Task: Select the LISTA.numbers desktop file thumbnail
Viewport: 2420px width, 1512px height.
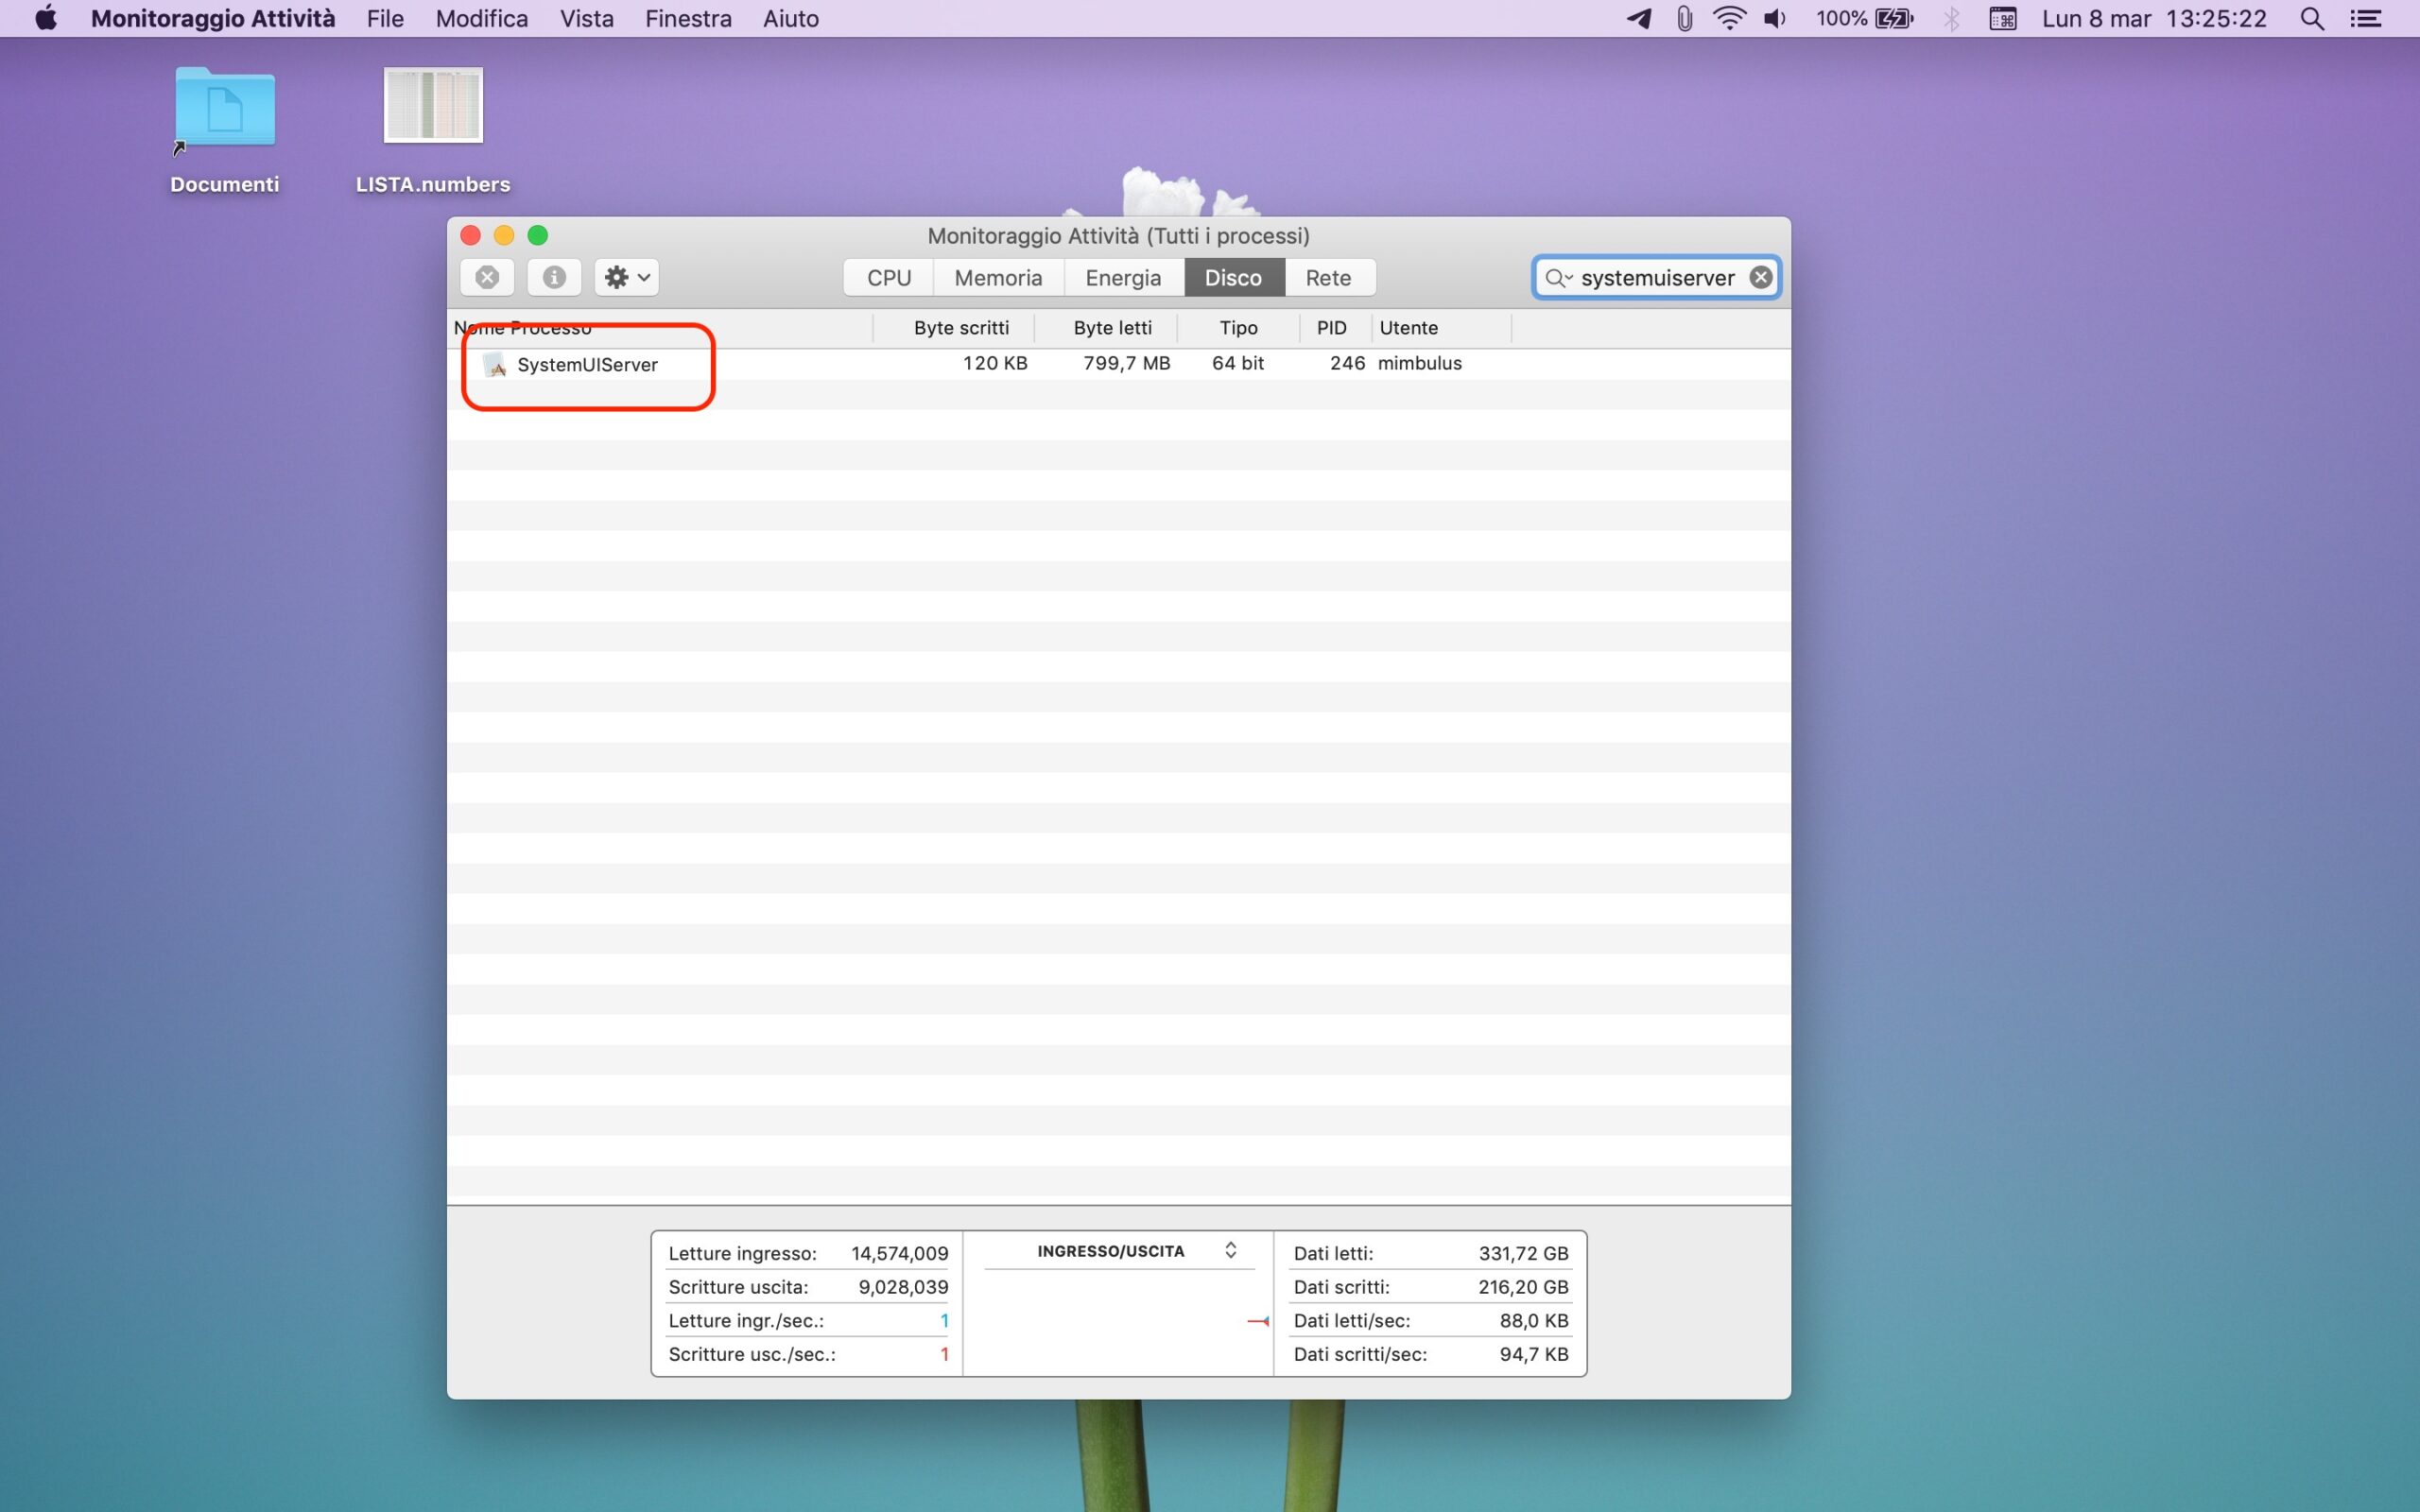Action: click(x=433, y=106)
